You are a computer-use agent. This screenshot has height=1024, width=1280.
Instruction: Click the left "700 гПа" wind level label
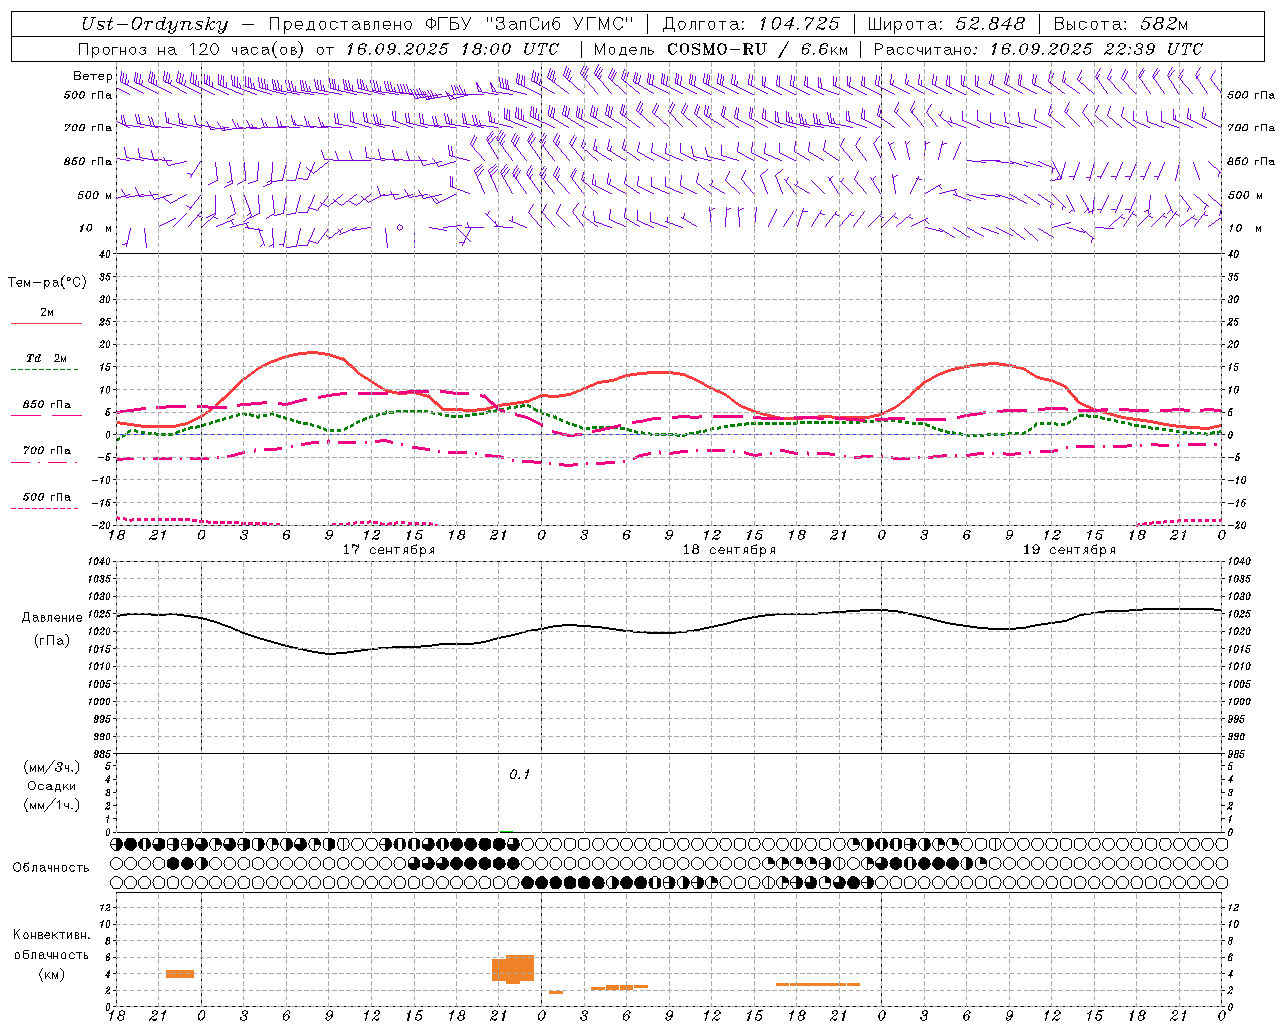tap(88, 128)
